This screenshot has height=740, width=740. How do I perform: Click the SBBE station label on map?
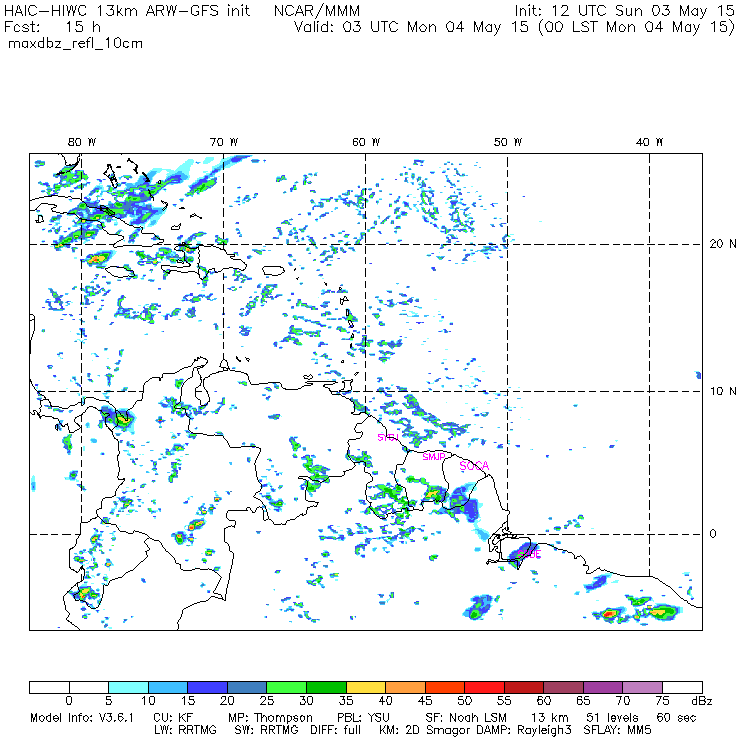[x=529, y=554]
